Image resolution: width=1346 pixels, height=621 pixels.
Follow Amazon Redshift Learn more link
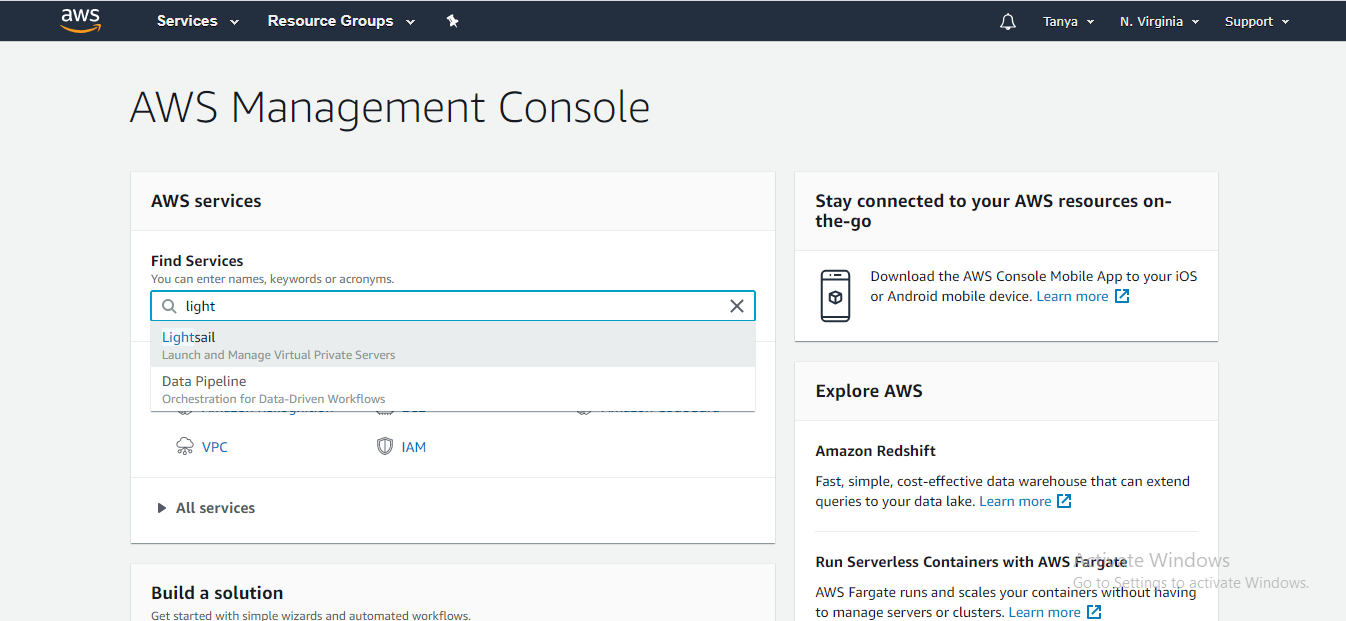click(x=1015, y=501)
